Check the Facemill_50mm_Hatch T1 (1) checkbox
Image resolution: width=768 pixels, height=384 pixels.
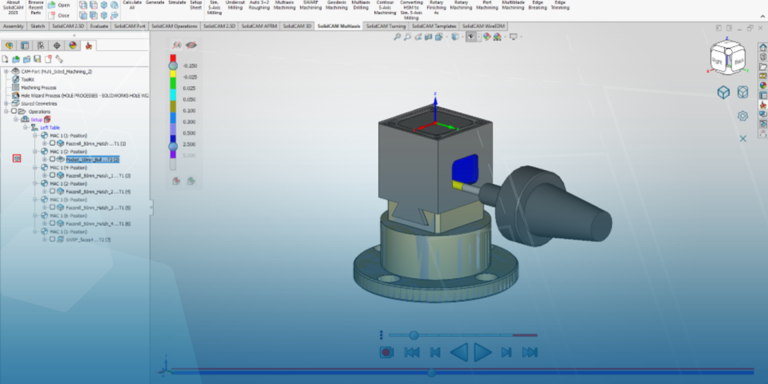click(x=52, y=144)
